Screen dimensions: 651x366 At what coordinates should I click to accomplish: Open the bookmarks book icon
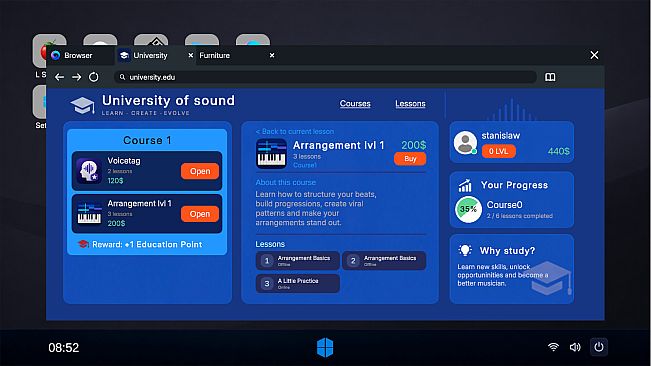[550, 77]
